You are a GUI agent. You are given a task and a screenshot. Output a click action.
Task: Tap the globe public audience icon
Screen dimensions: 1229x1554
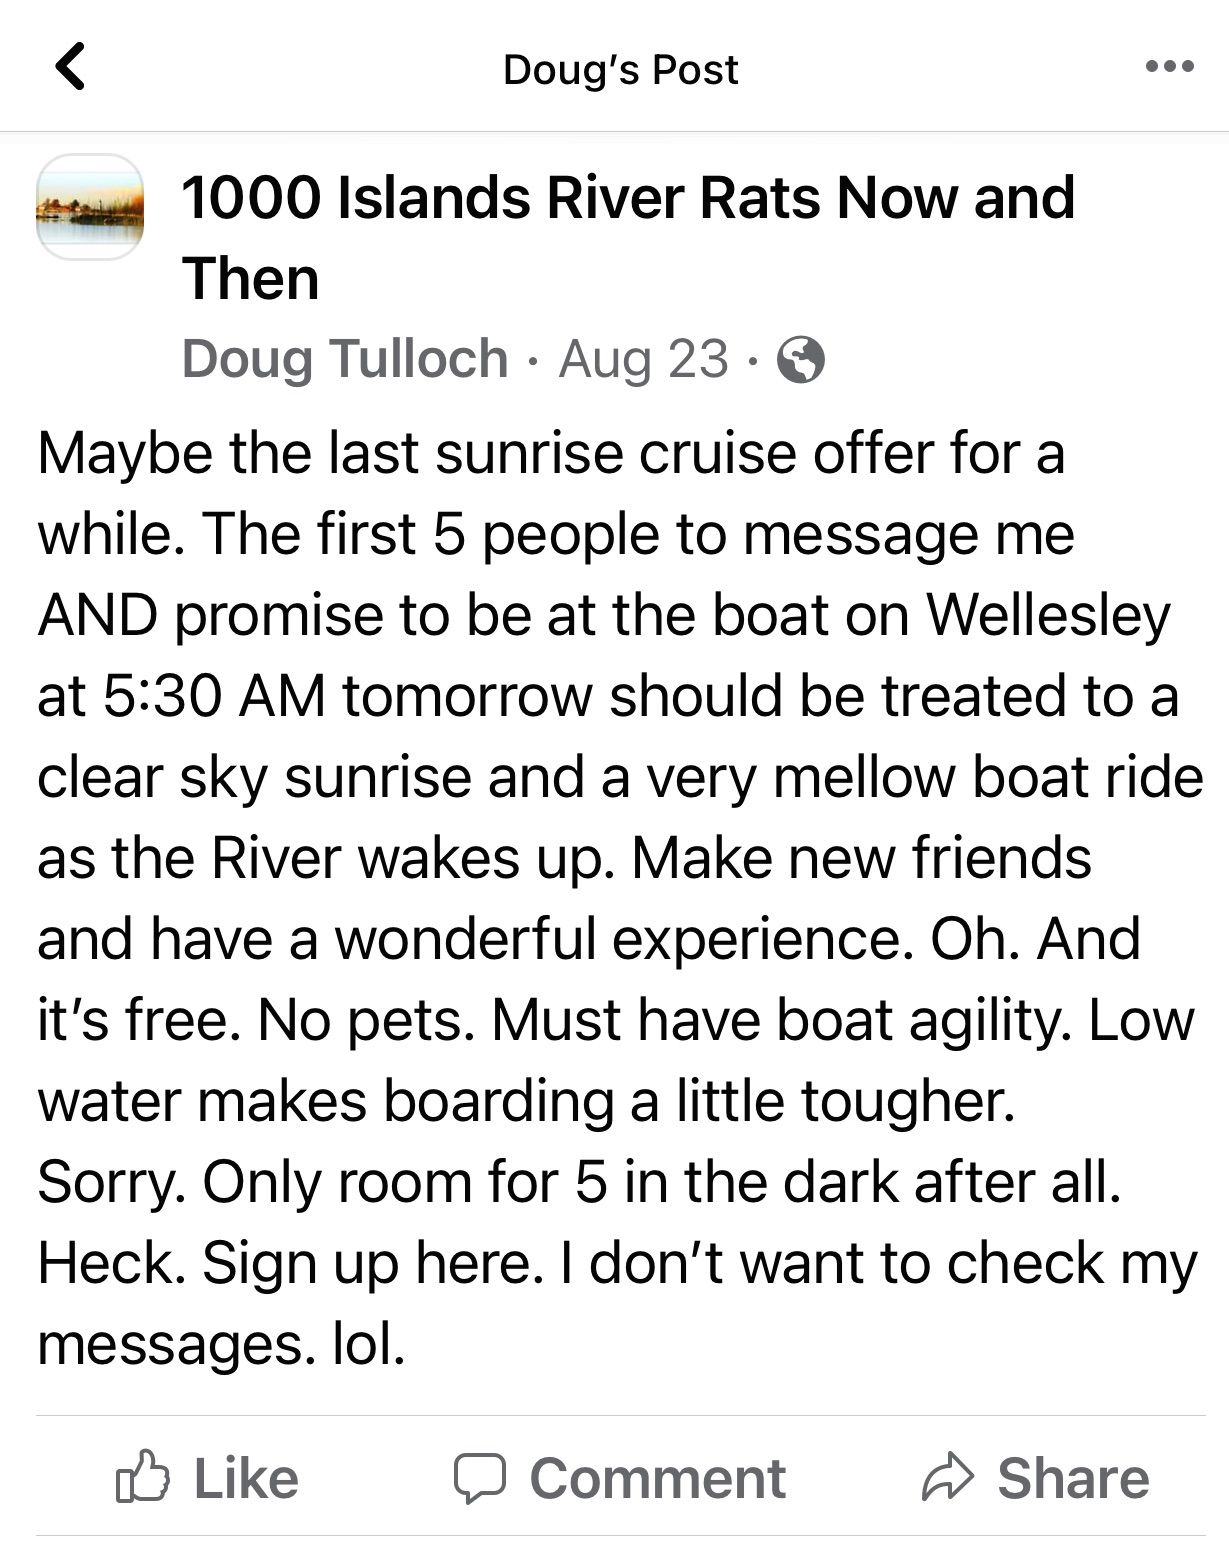coord(801,361)
